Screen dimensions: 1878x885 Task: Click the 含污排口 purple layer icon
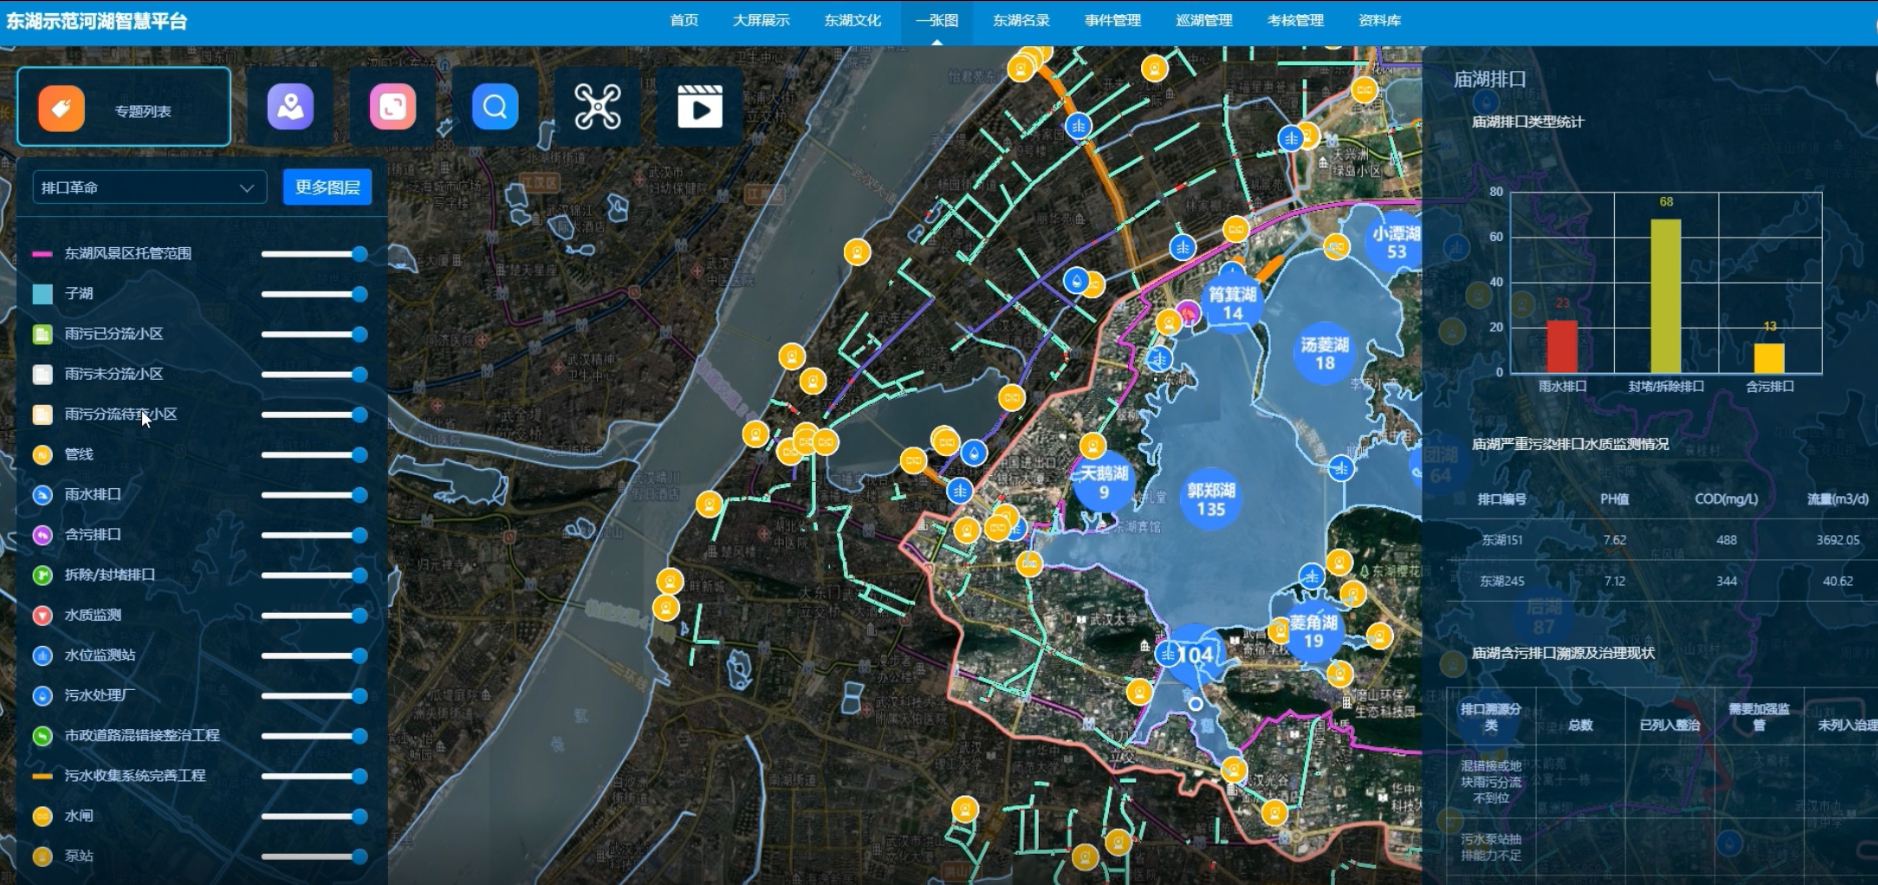[42, 535]
